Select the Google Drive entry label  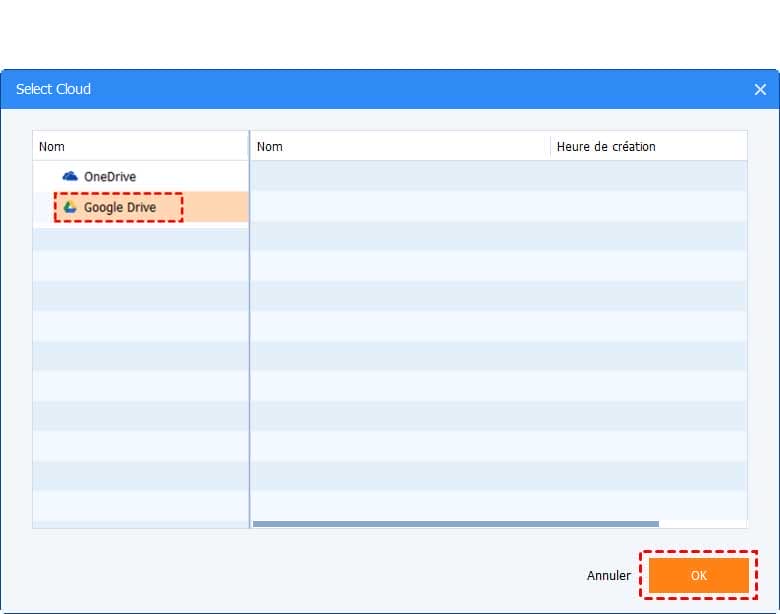120,208
